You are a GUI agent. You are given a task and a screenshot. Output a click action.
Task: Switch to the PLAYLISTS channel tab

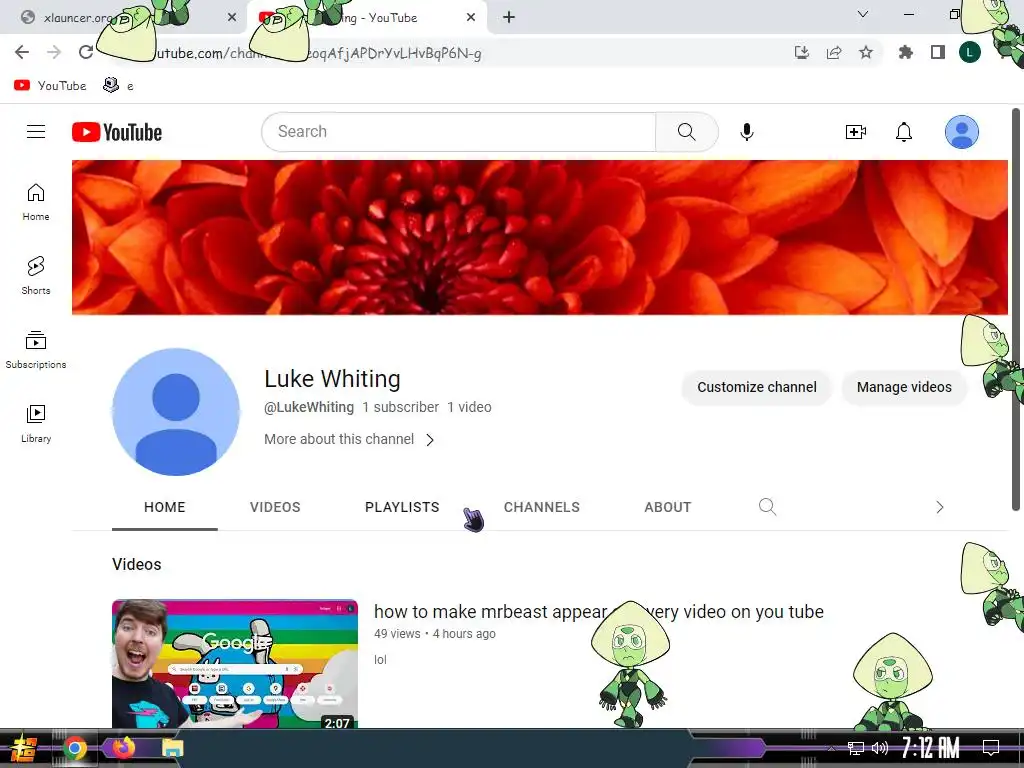402,507
